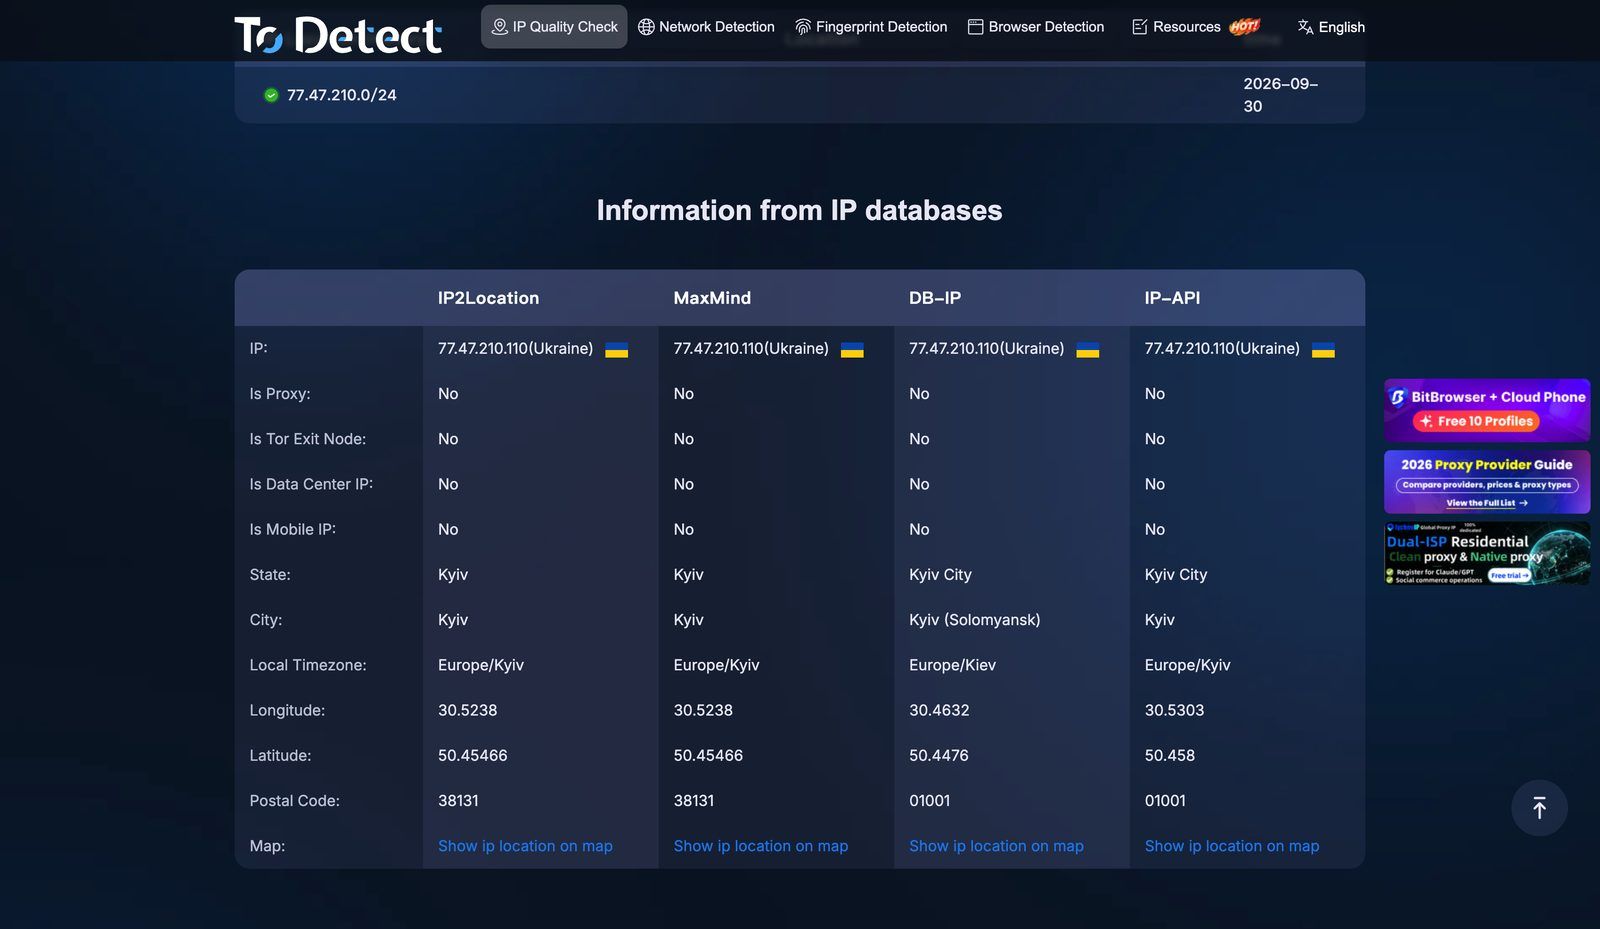Click the DB-IP column header
The image size is (1600, 929).
(935, 298)
